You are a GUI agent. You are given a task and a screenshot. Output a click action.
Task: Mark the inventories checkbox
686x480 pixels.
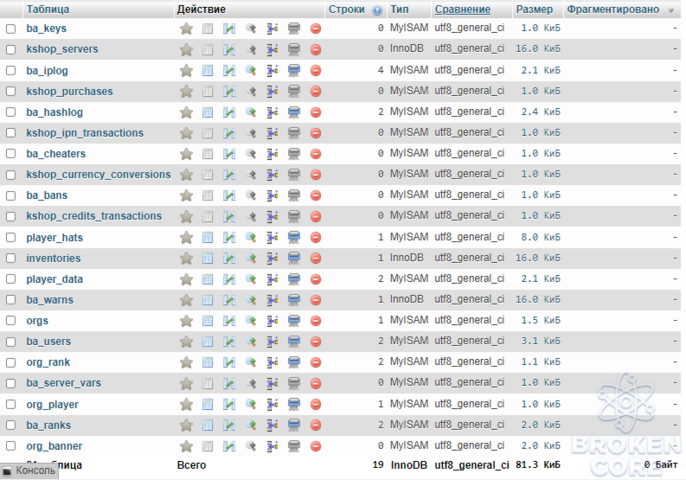[11, 258]
